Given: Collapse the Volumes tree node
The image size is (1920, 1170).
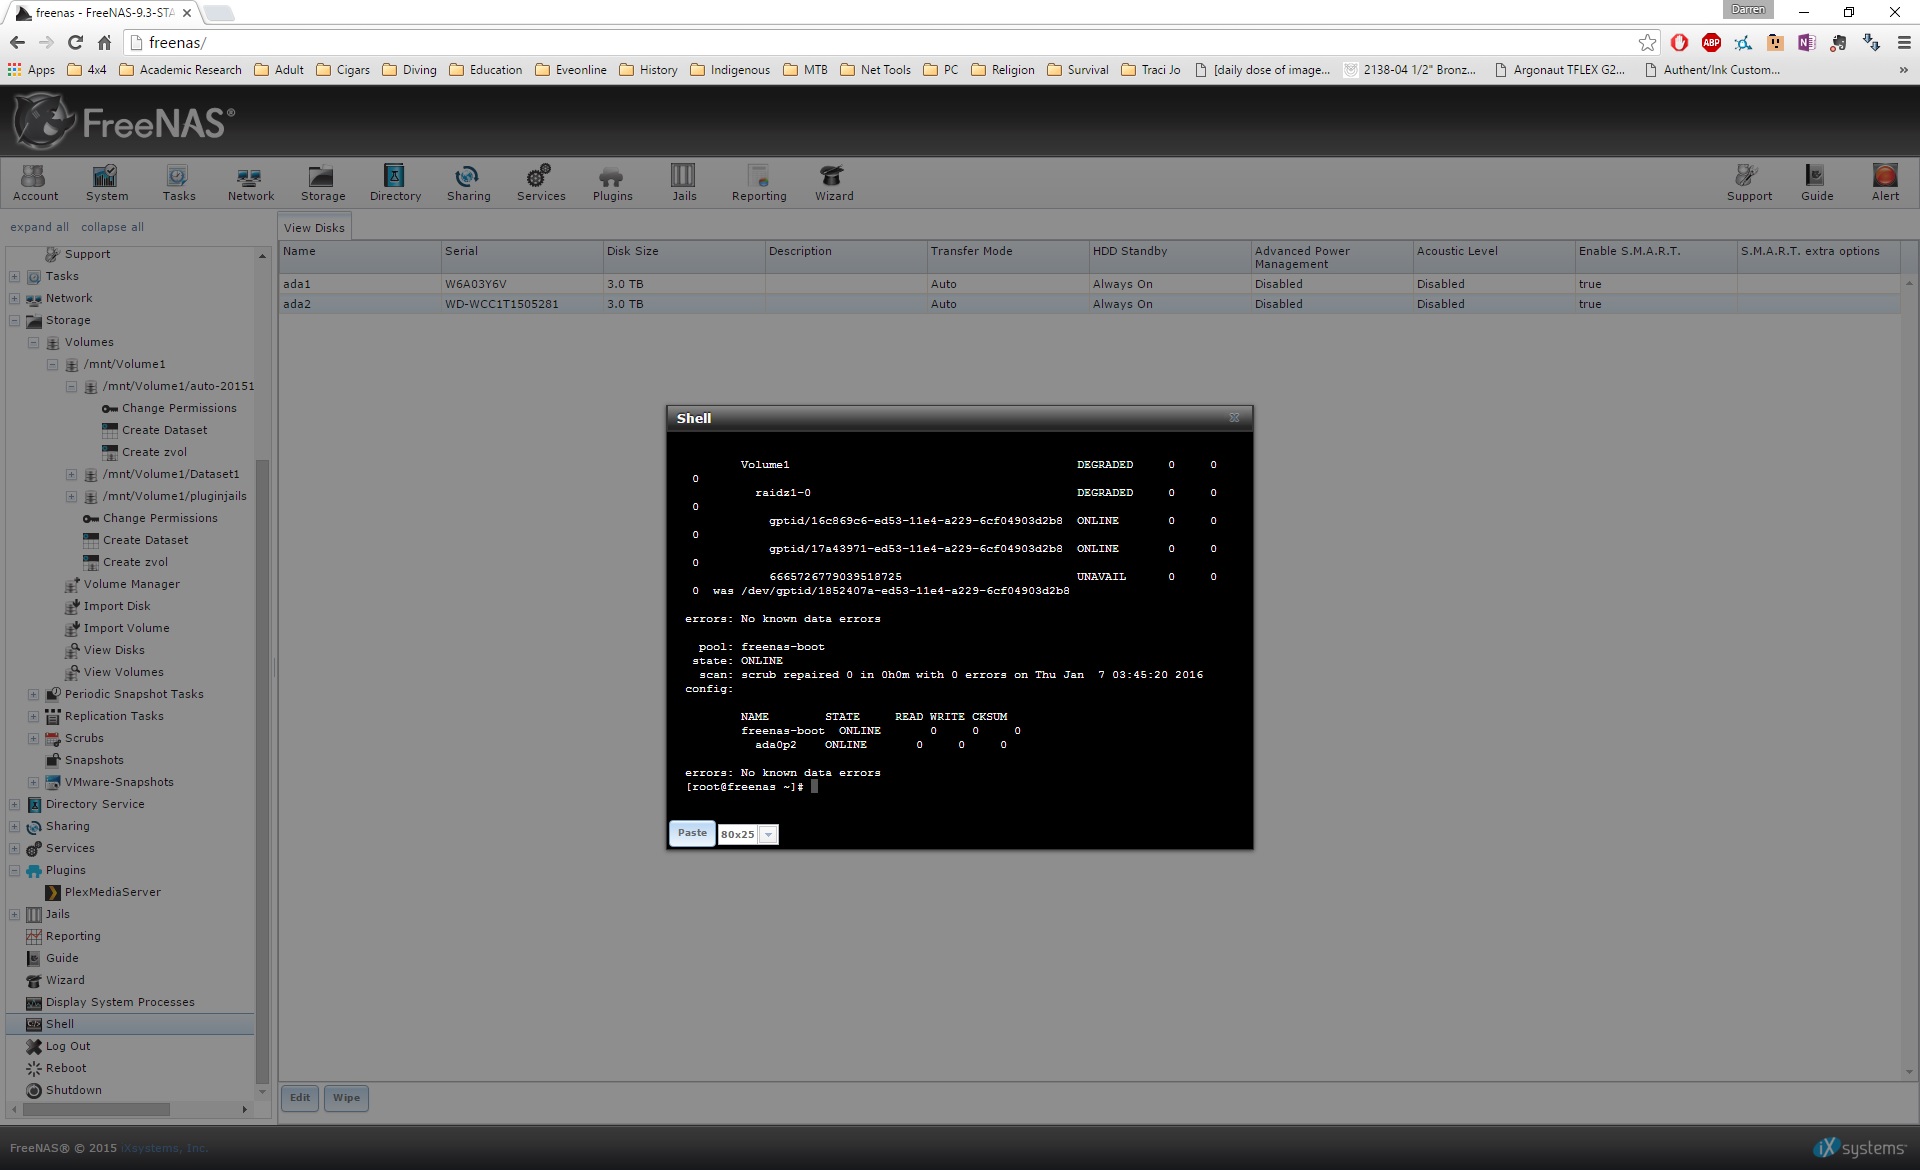Looking at the screenshot, I should click(x=33, y=342).
